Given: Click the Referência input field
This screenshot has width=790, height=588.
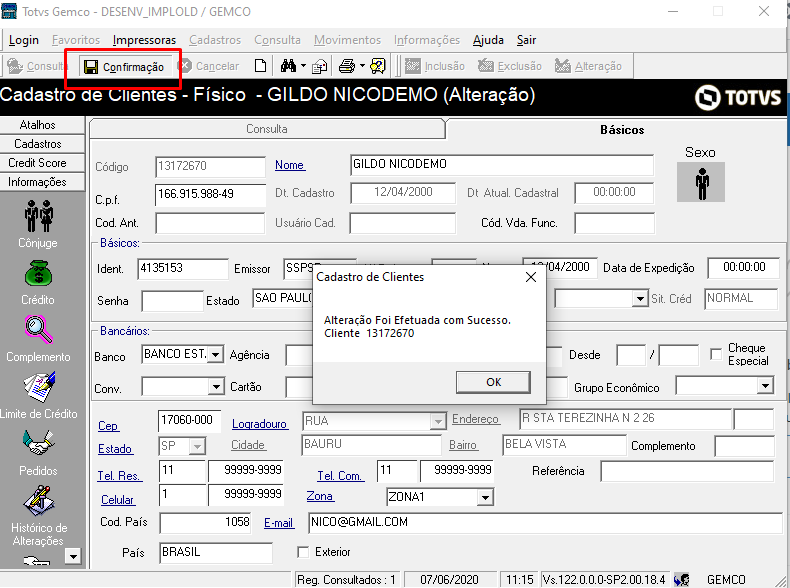Looking at the screenshot, I should [687, 472].
